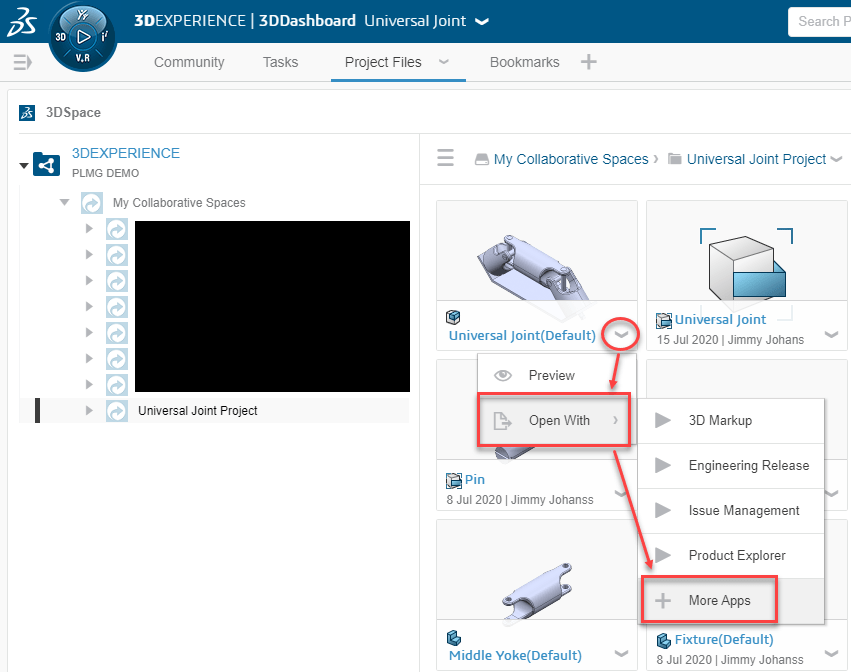This screenshot has height=672, width=851.
Task: Click the breadcrumb drive icon
Action: point(481,159)
